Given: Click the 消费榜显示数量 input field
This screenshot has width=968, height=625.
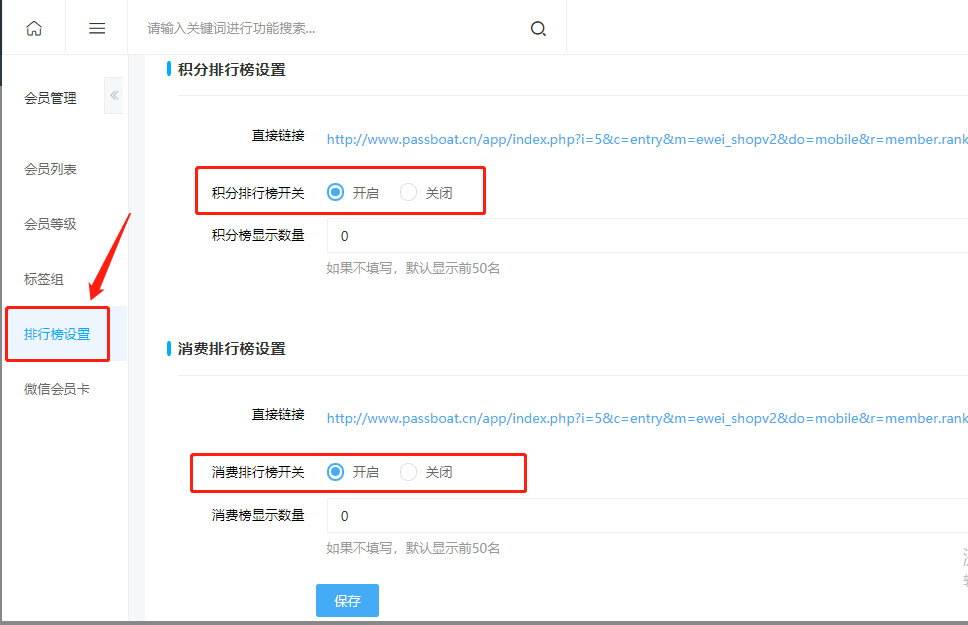Looking at the screenshot, I should click(x=647, y=516).
